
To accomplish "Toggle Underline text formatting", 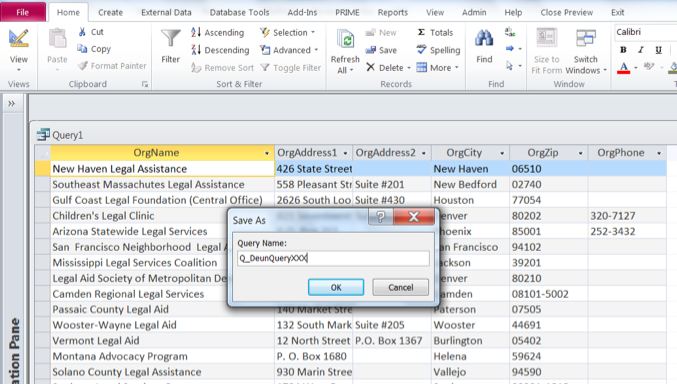I will point(658,50).
